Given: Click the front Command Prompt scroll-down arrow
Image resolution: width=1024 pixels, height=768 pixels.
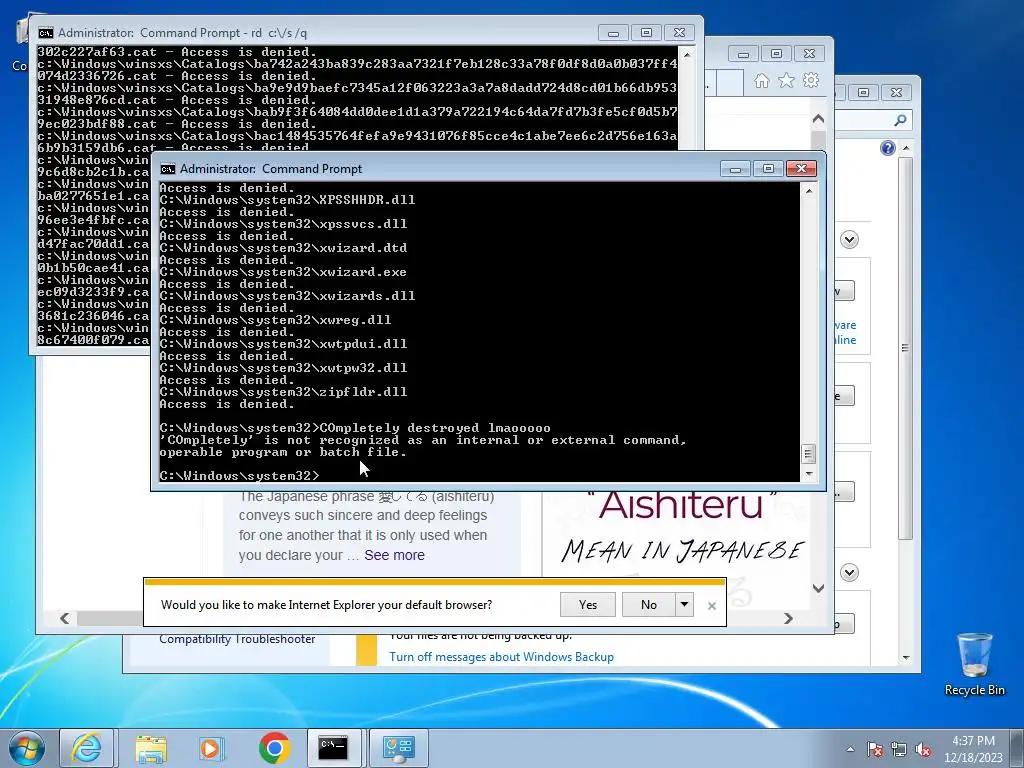Looking at the screenshot, I should [x=809, y=474].
